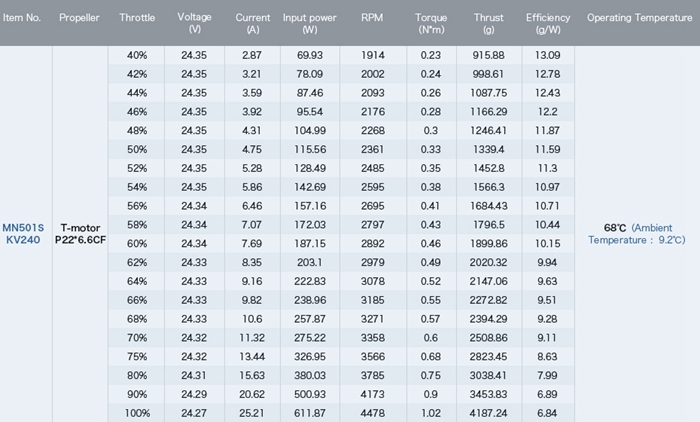Click the RPM column header

click(373, 18)
